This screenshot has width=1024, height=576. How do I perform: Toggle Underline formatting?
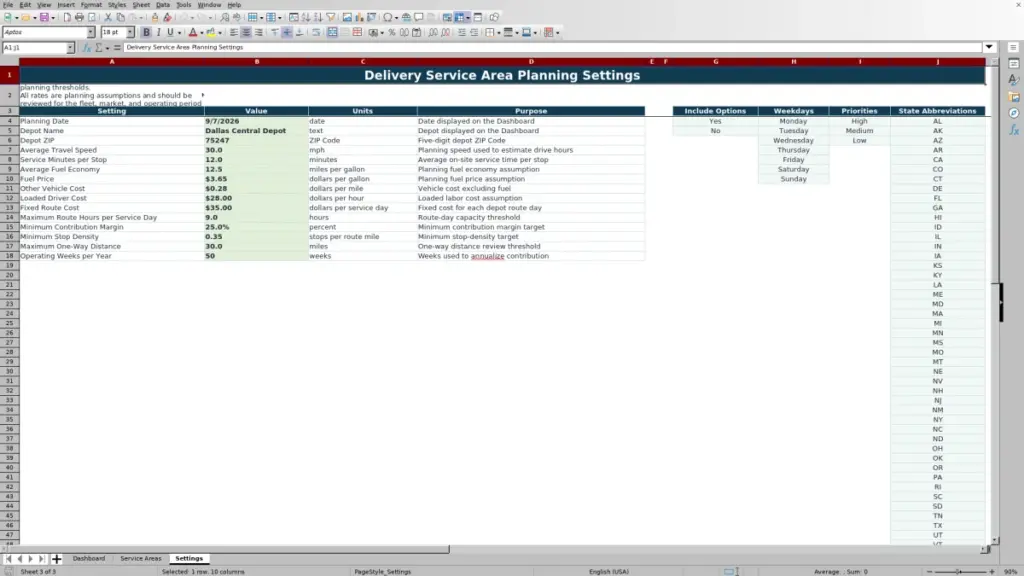(170, 32)
